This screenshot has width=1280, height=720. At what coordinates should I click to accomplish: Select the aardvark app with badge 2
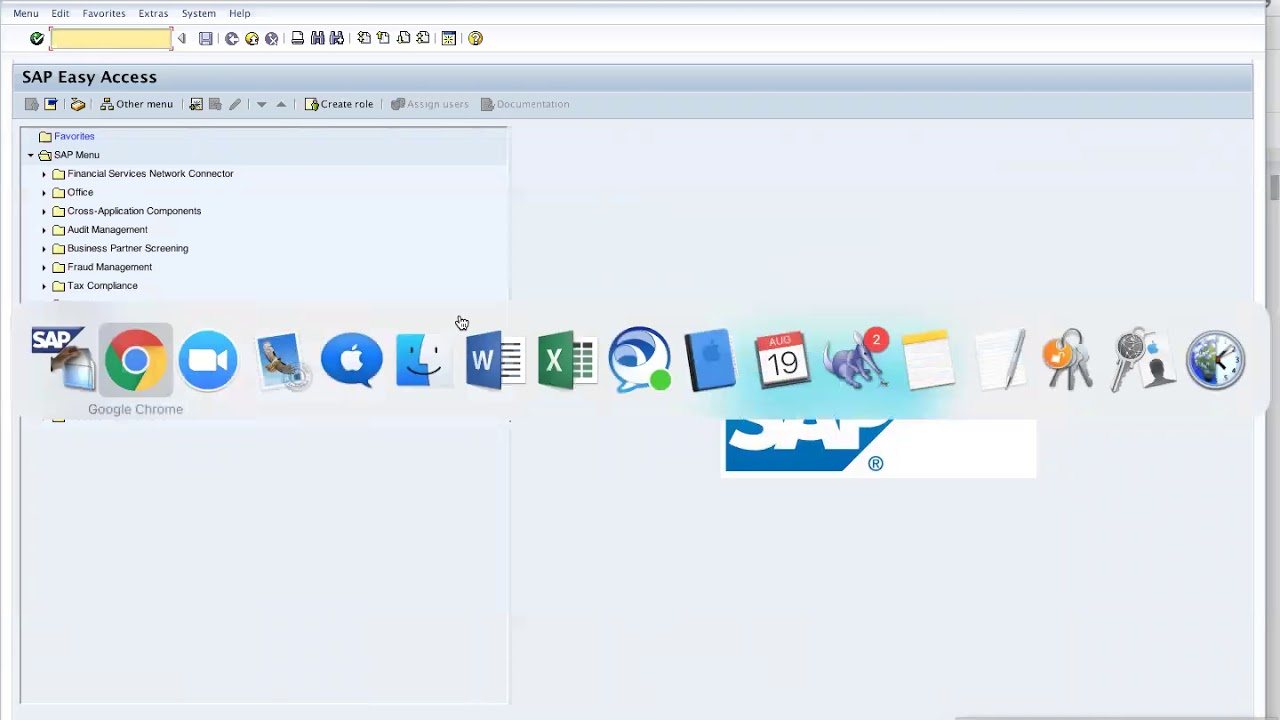point(855,359)
